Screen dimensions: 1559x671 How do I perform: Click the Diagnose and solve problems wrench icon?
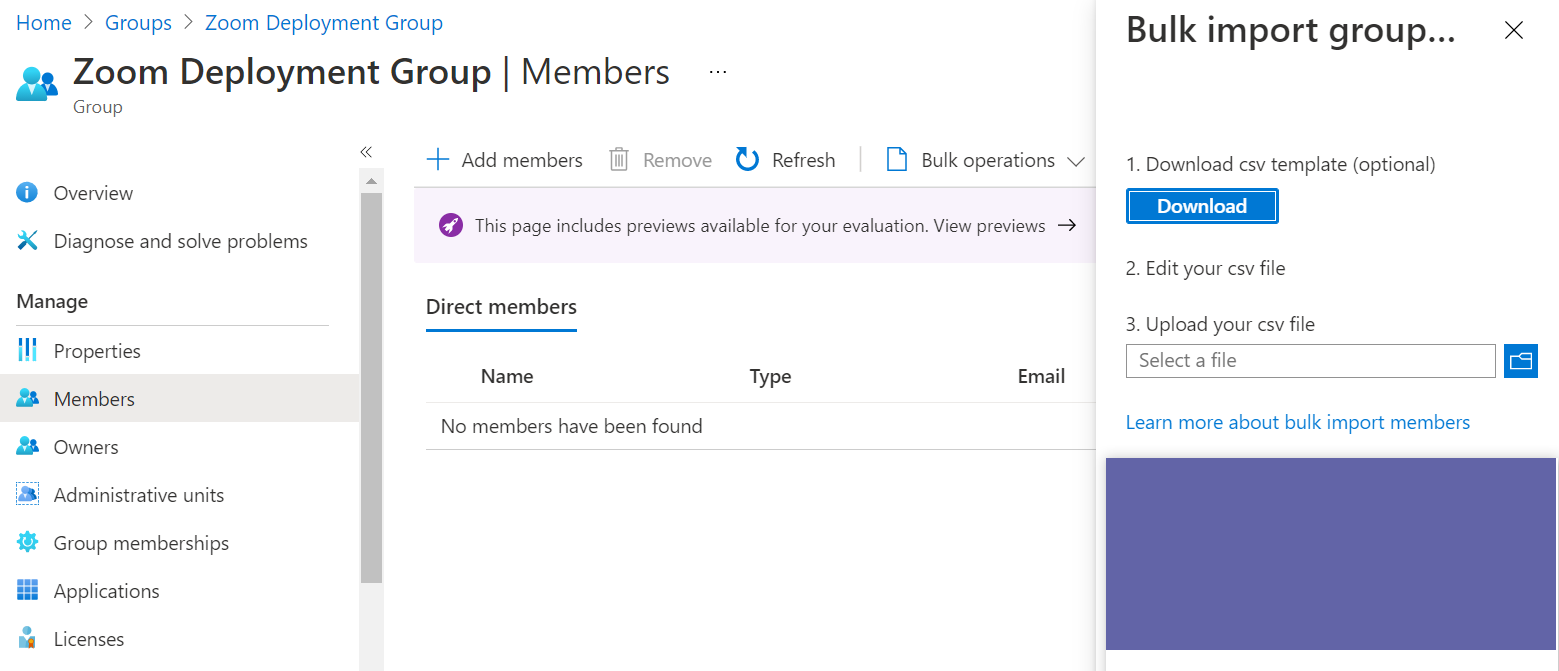27,241
